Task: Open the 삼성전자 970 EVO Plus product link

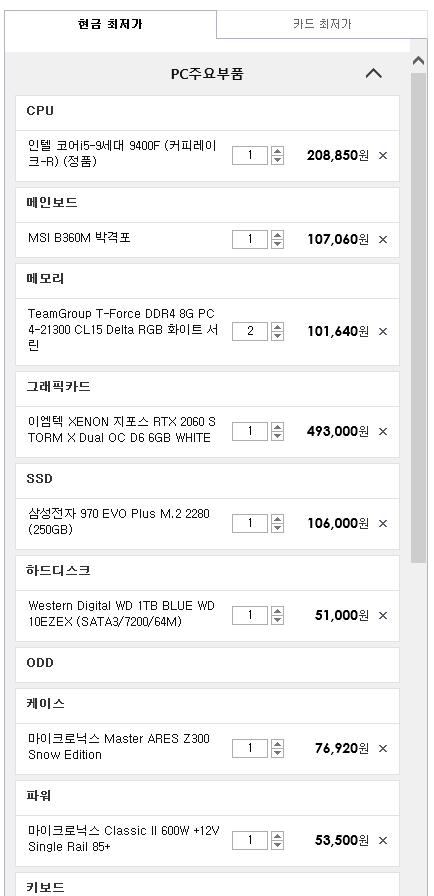Action: pos(119,522)
